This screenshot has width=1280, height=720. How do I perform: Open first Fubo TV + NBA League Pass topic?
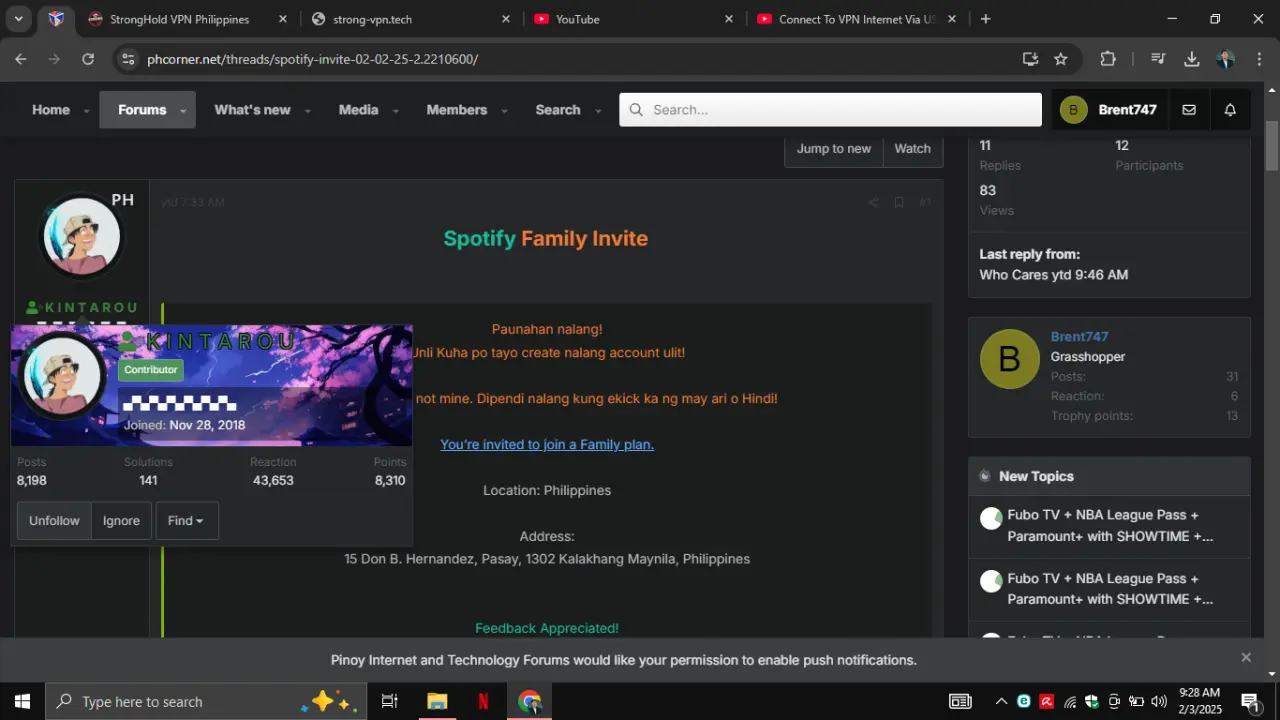click(1110, 526)
